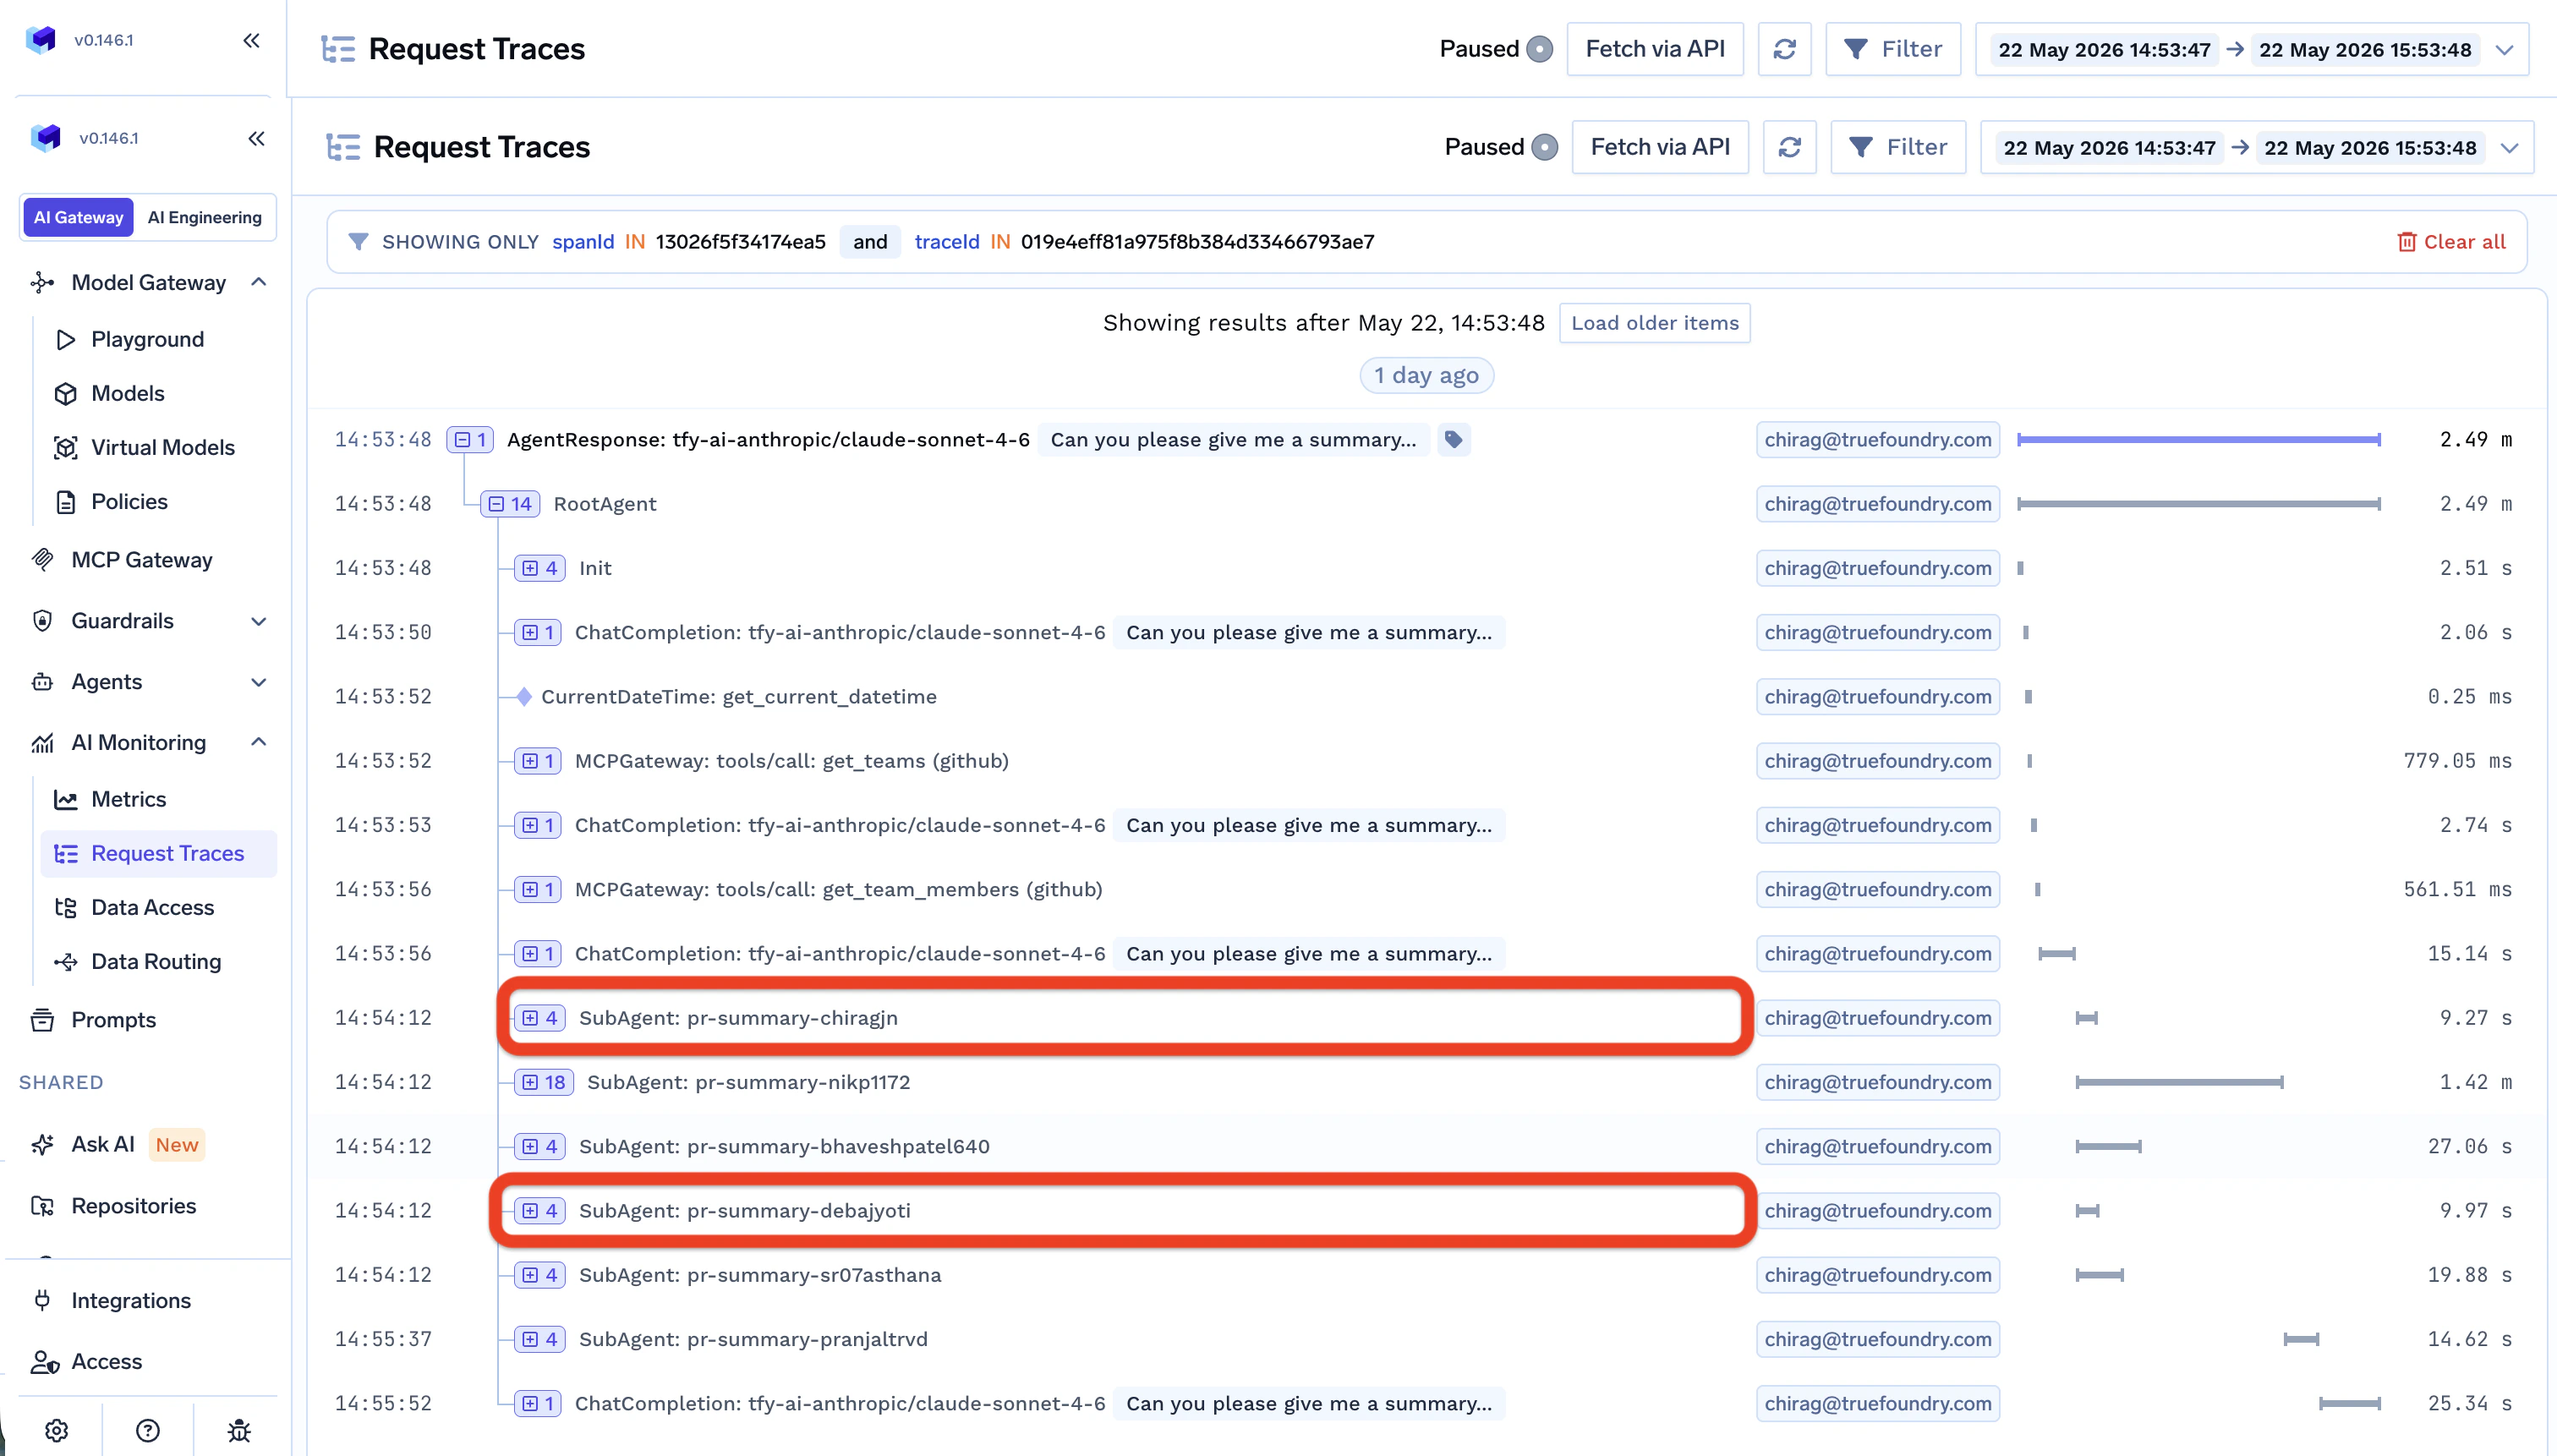The width and height of the screenshot is (2557, 1456).
Task: Click the Ask AI sparkle icon
Action: pos(42,1145)
